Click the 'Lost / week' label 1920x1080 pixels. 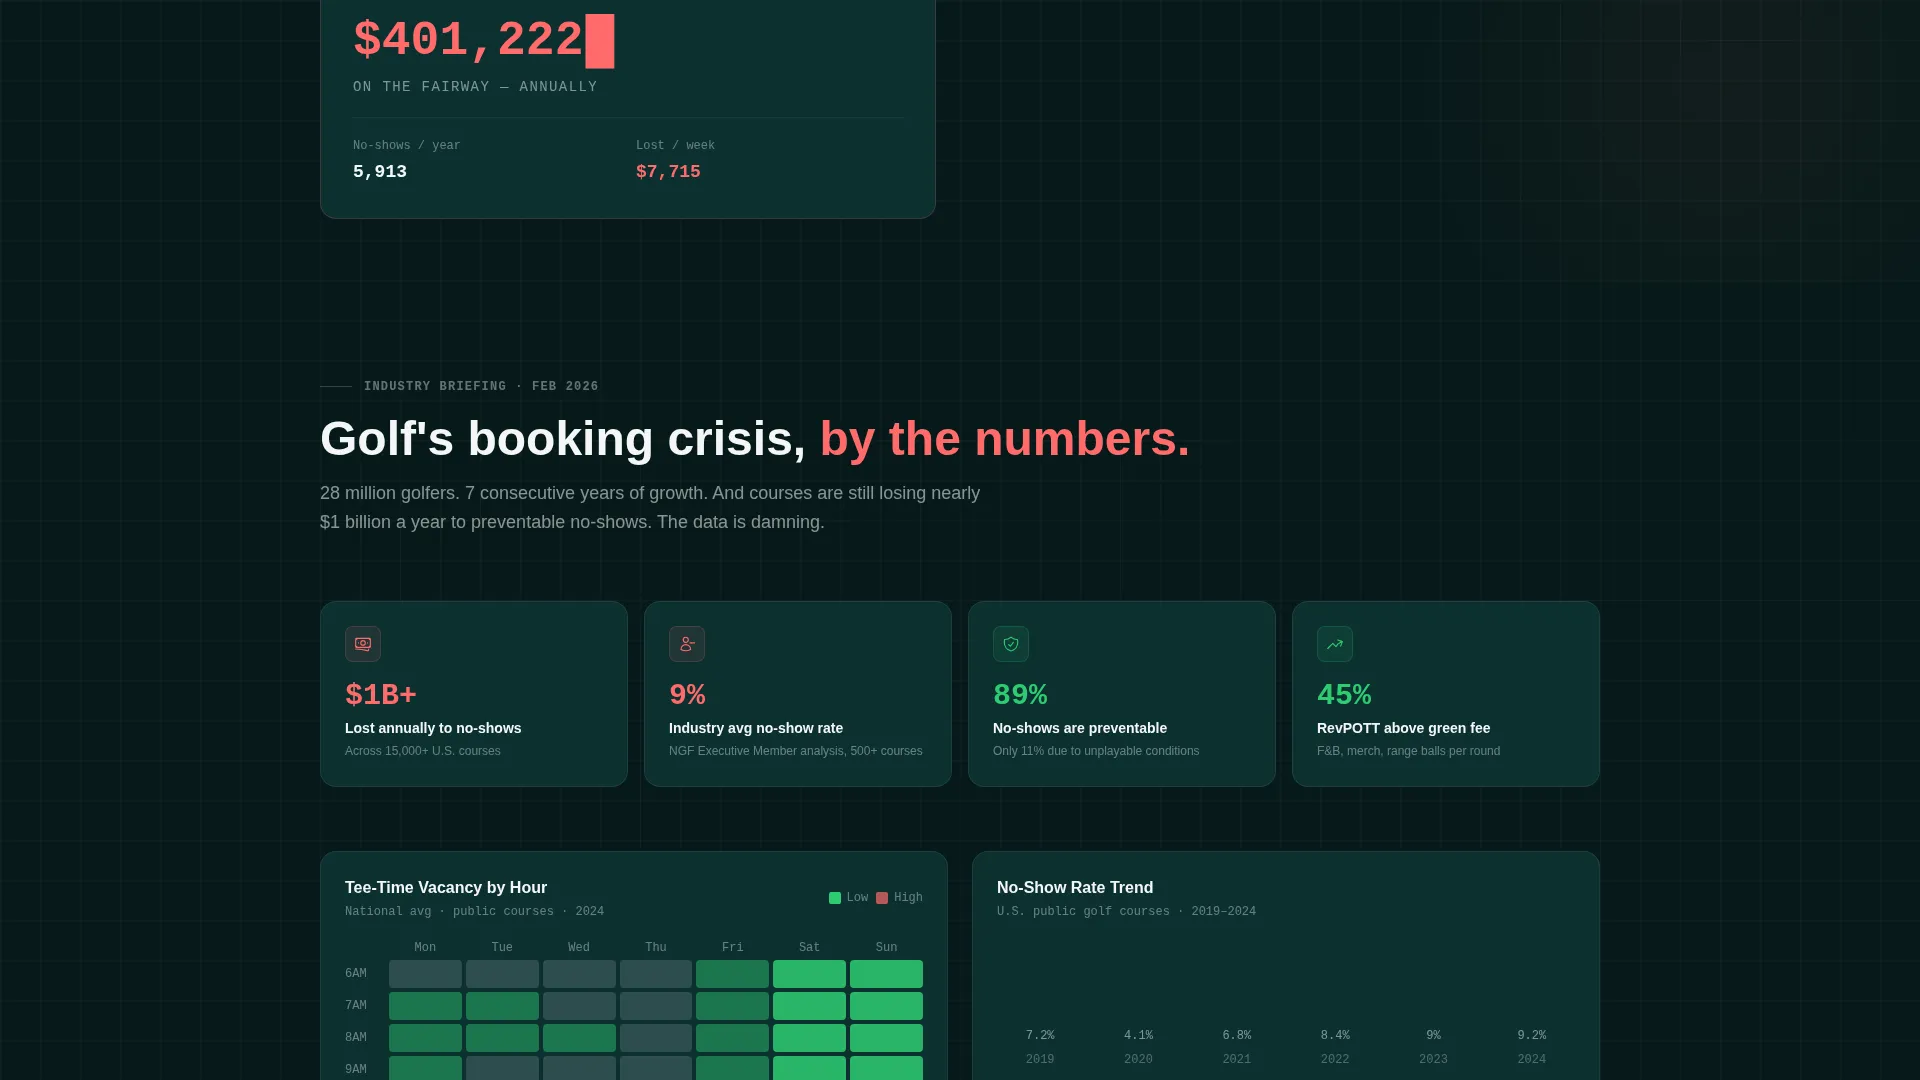coord(675,146)
